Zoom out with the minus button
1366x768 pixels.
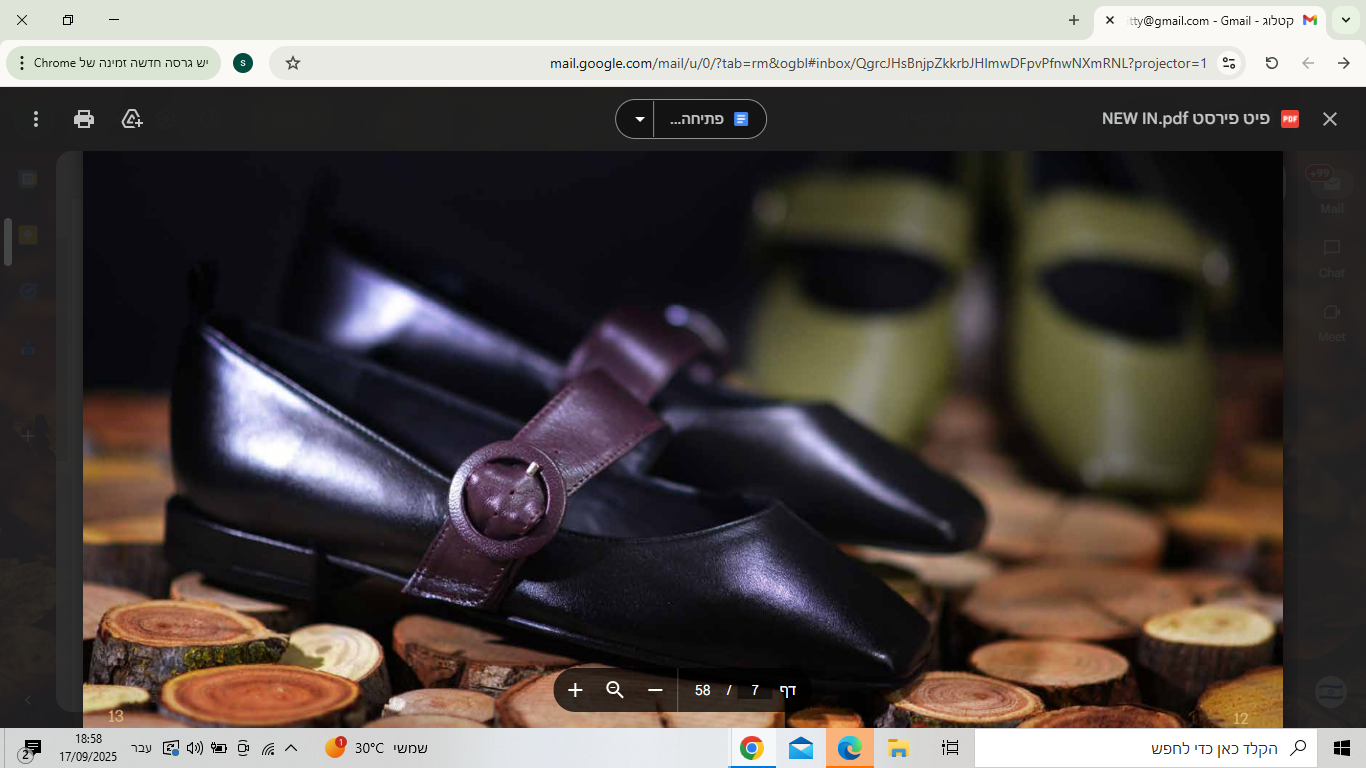[655, 690]
